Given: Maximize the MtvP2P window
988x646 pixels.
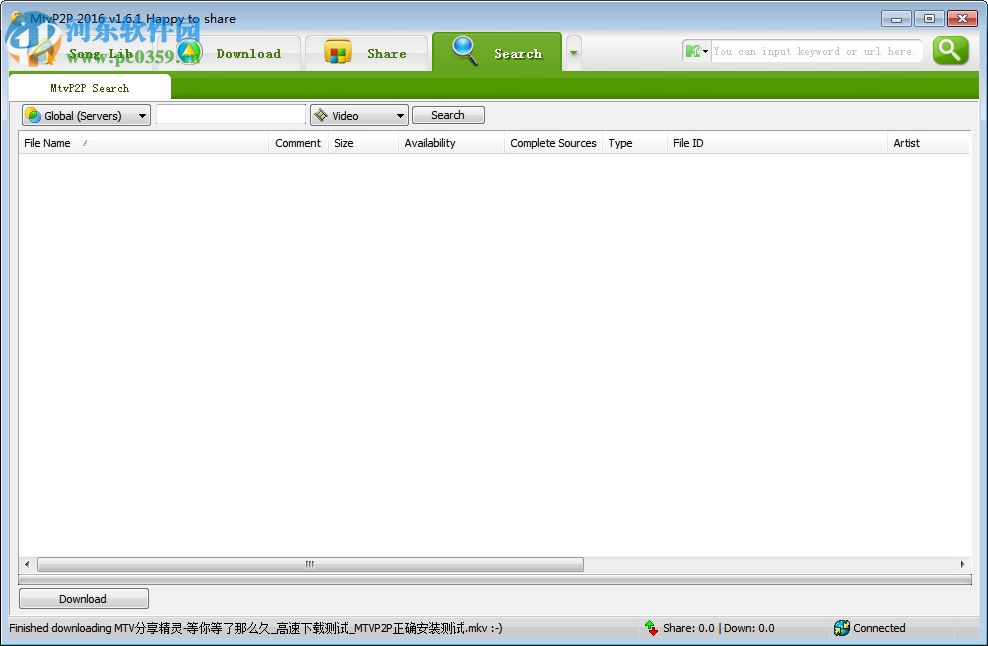Looking at the screenshot, I should [929, 19].
